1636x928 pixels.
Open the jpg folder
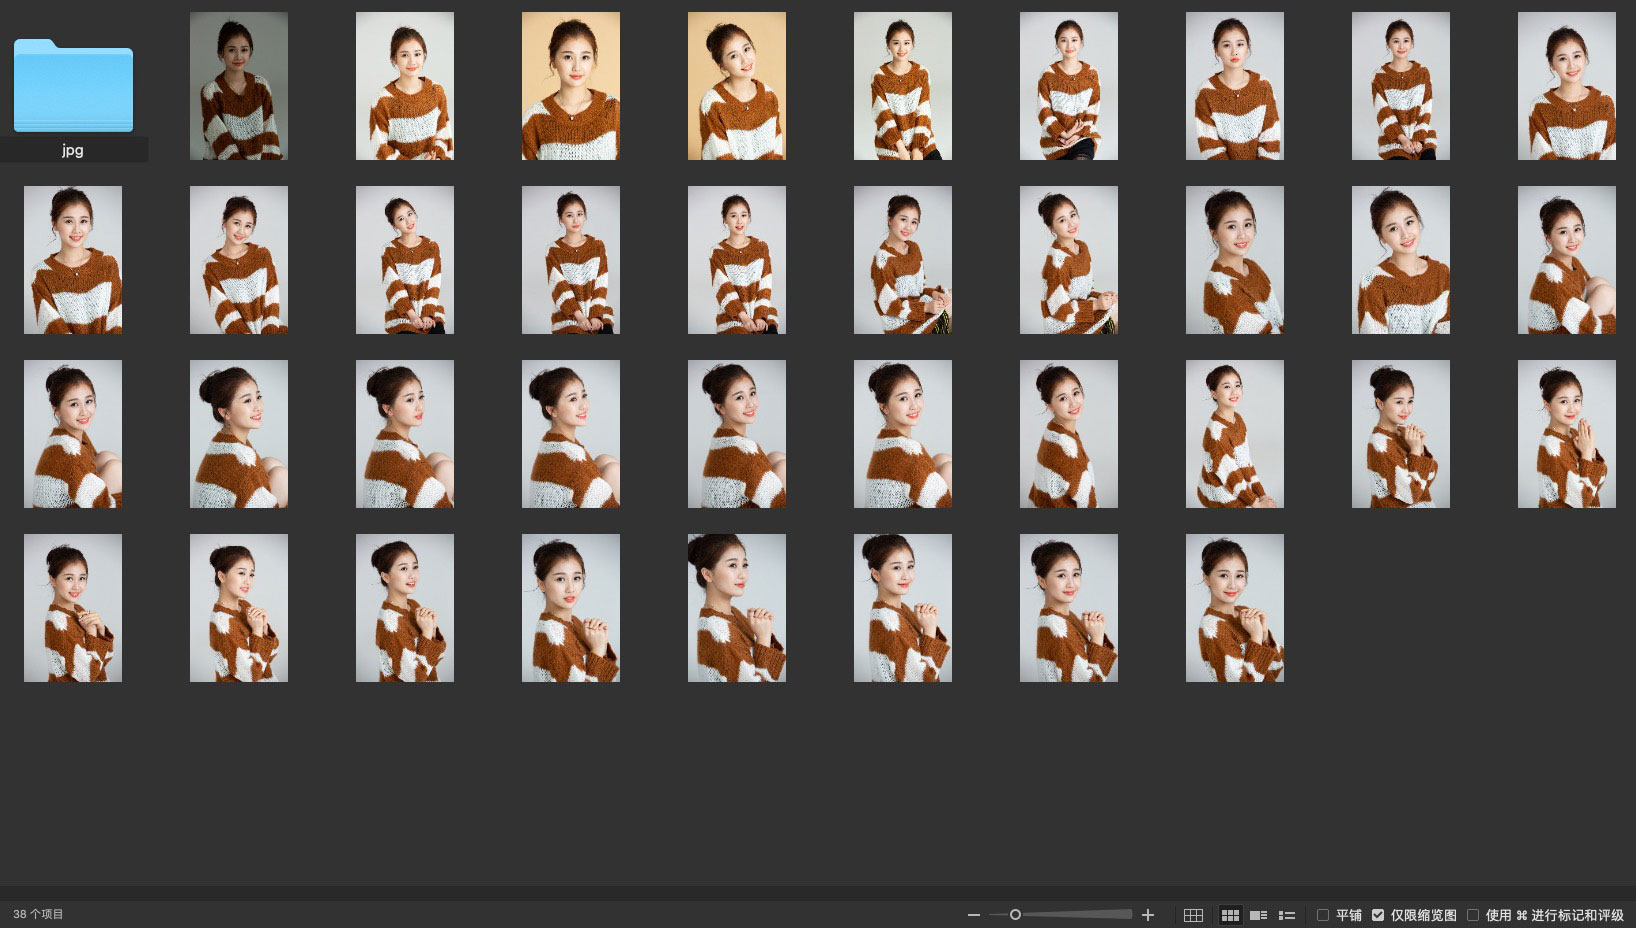(x=73, y=87)
